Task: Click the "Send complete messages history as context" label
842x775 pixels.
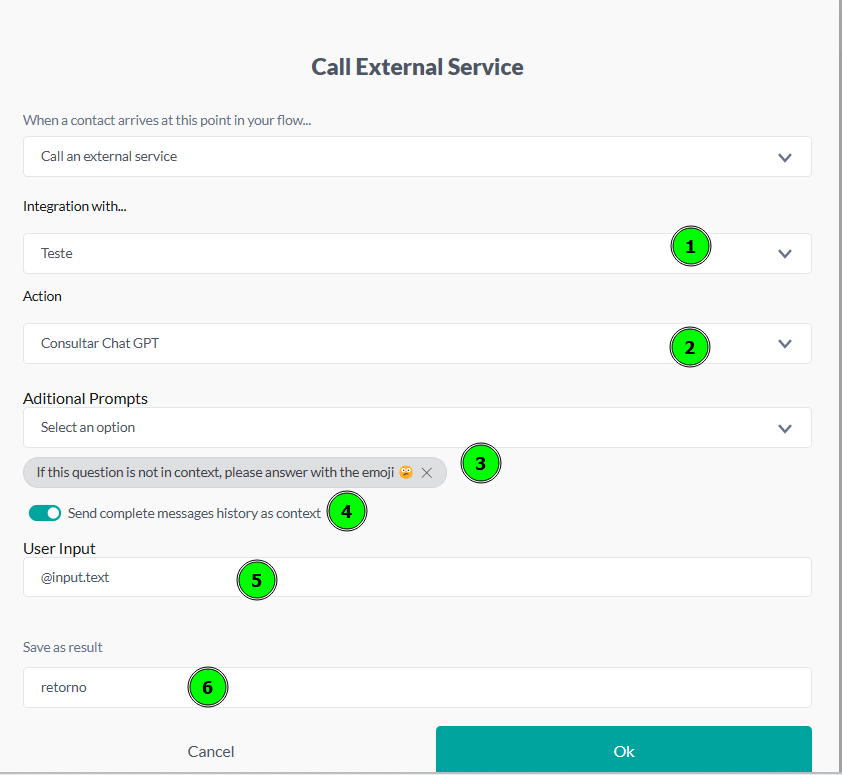Action: pos(194,513)
